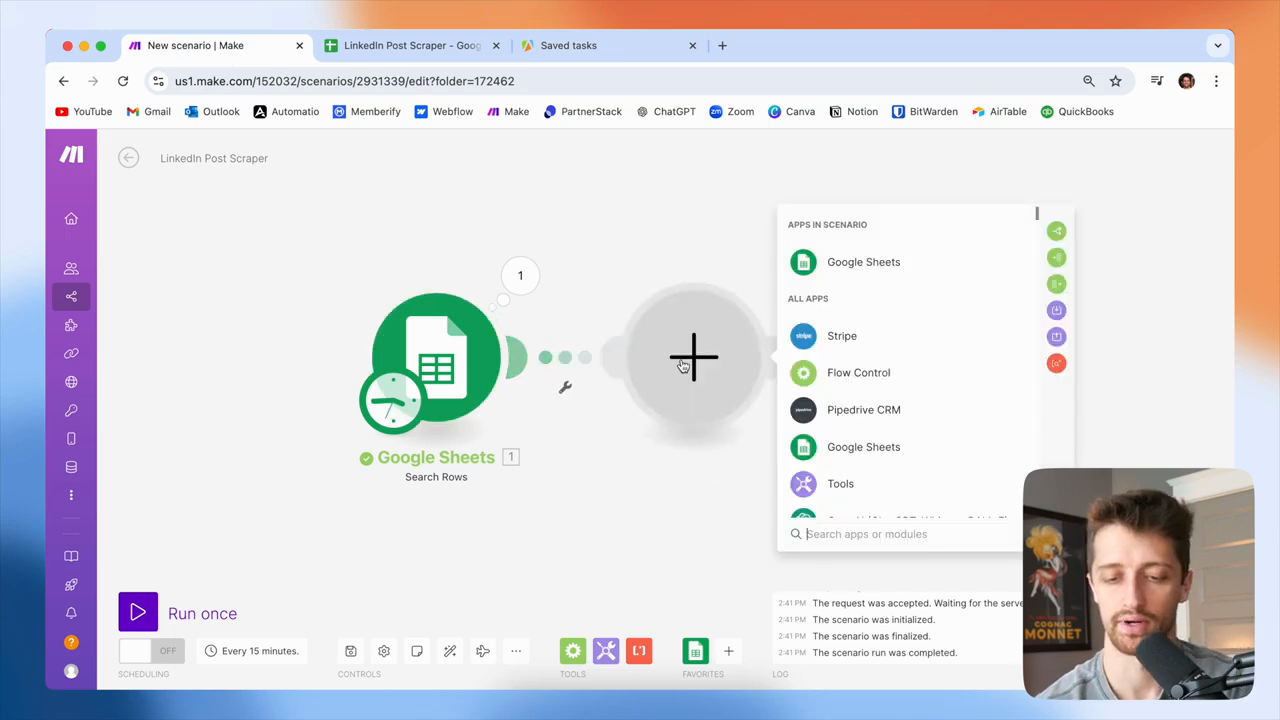The image size is (1280, 720).
Task: Click the third green shortcut icon in picker
Action: (x=1057, y=284)
